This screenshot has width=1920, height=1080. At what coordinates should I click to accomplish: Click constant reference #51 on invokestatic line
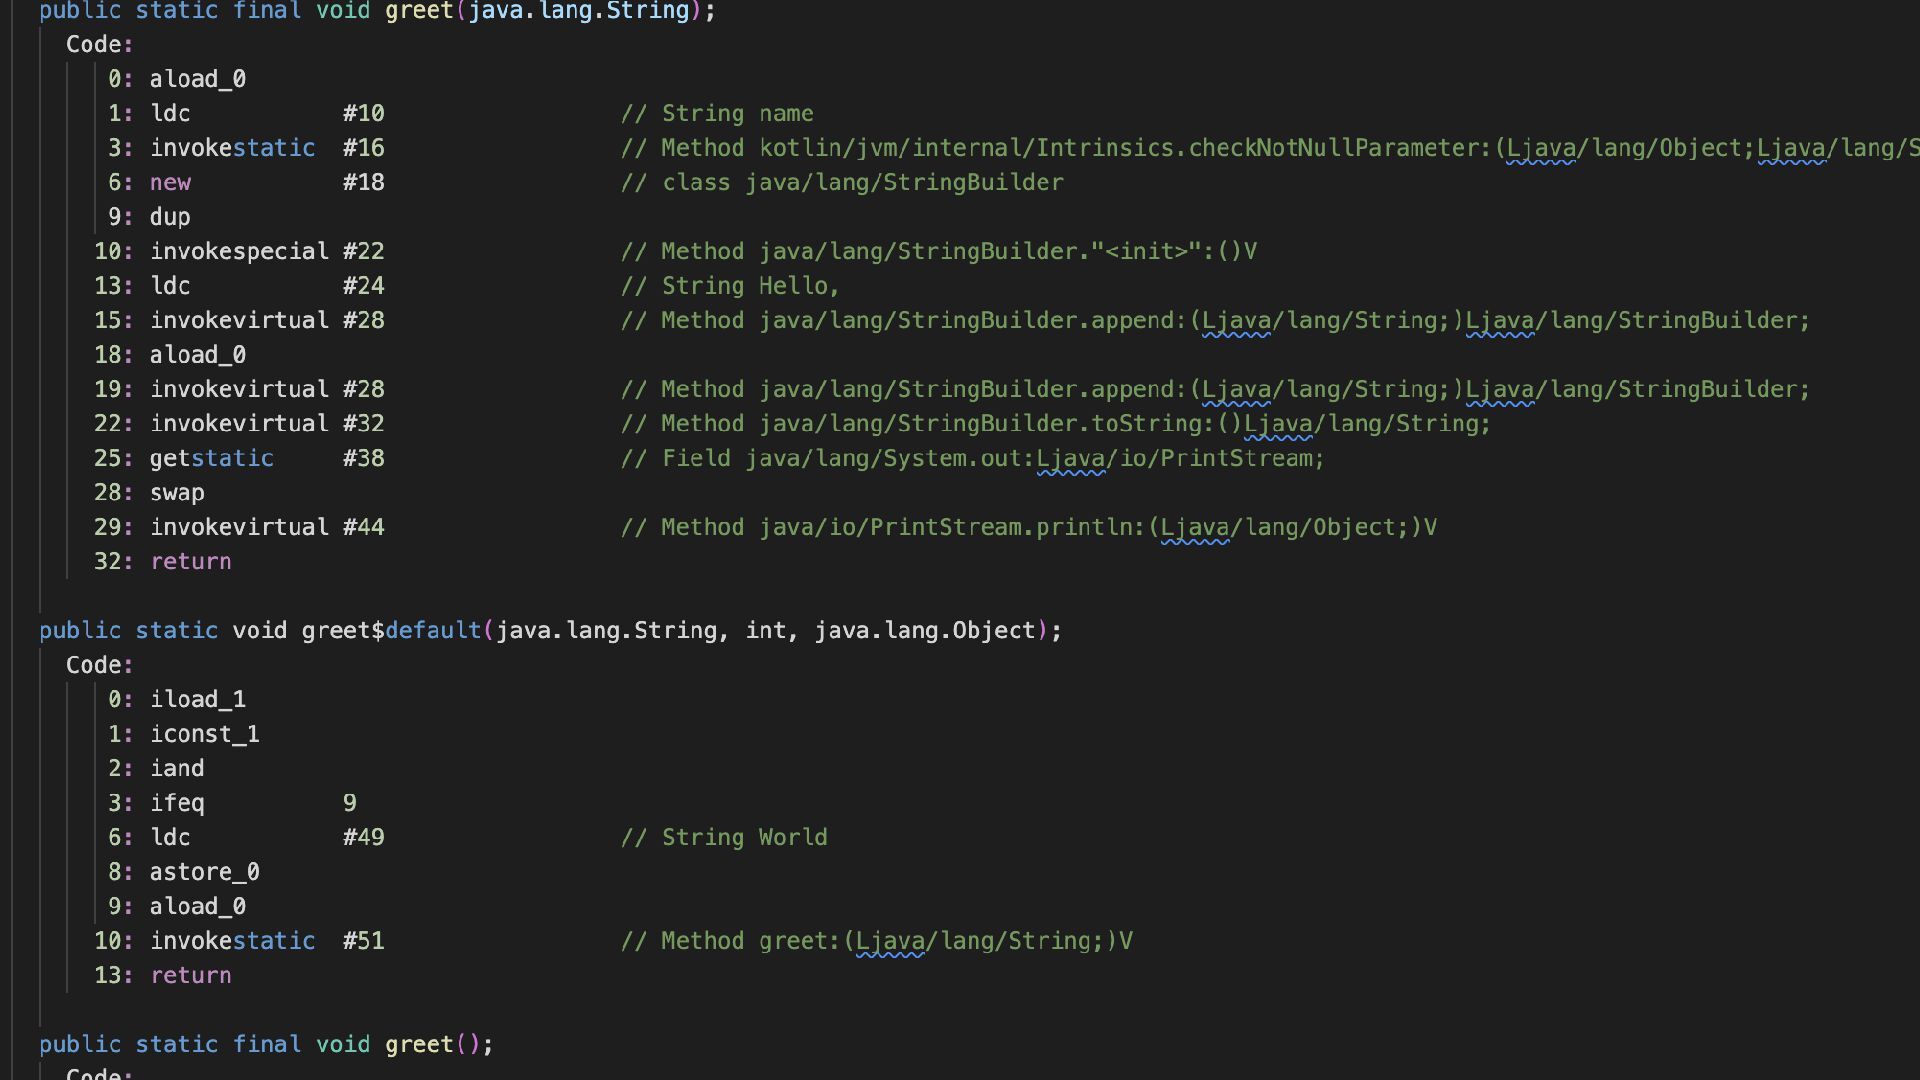[363, 942]
